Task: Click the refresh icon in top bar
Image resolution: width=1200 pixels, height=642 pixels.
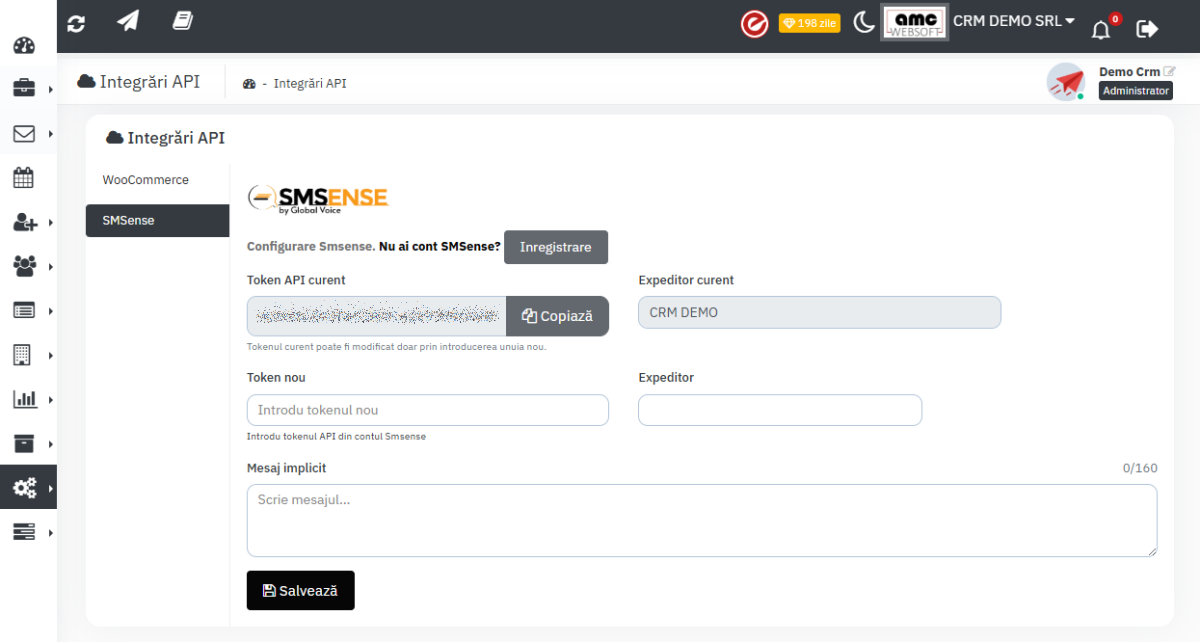Action: (x=76, y=22)
